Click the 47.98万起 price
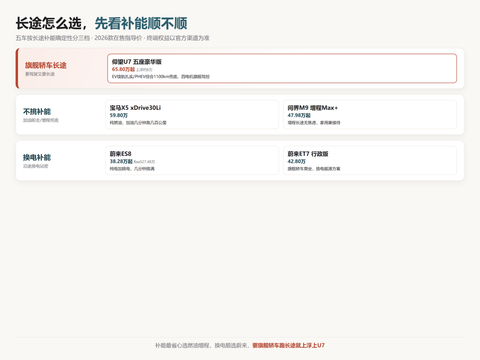The image size is (480, 360). pos(299,115)
